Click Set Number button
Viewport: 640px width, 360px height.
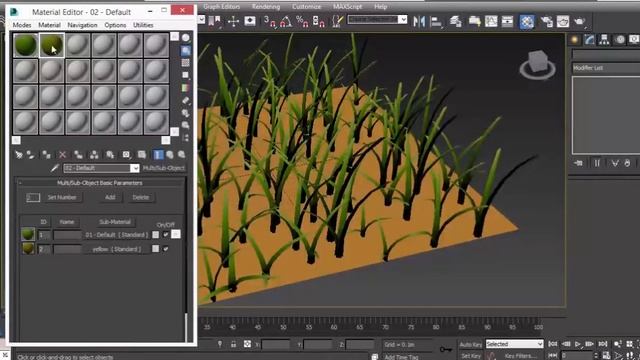pyautogui.click(x=62, y=198)
